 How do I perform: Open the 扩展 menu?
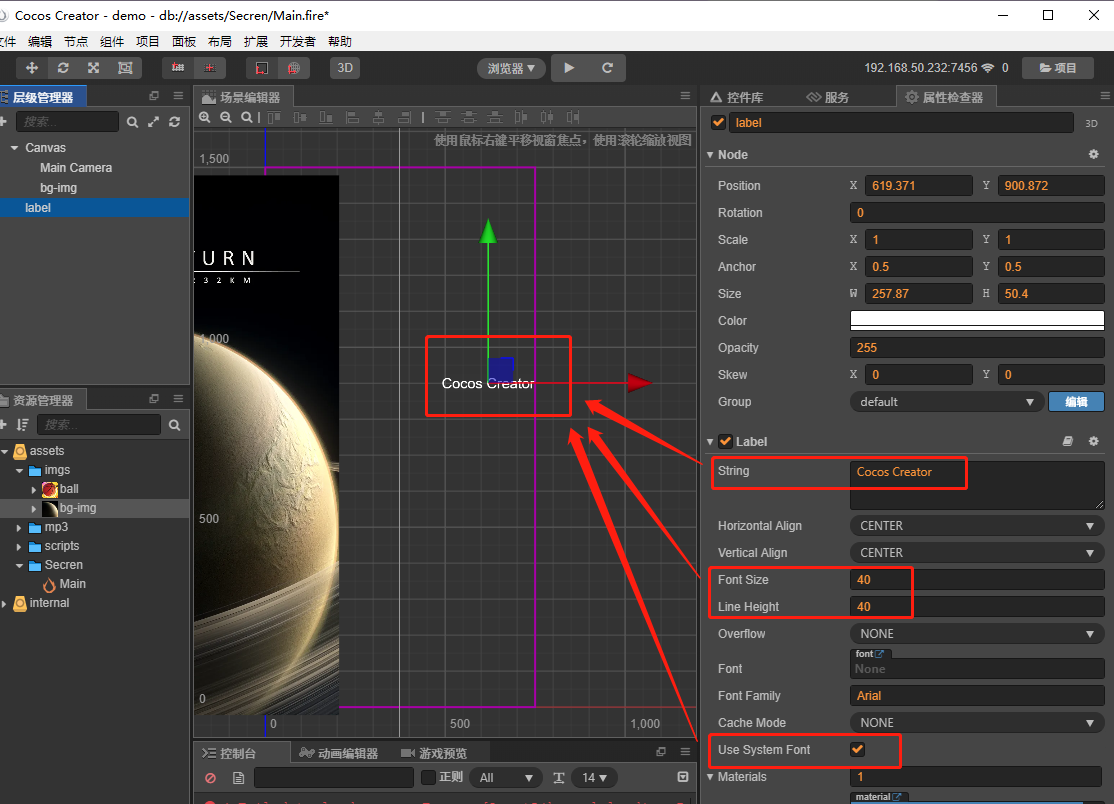click(256, 41)
